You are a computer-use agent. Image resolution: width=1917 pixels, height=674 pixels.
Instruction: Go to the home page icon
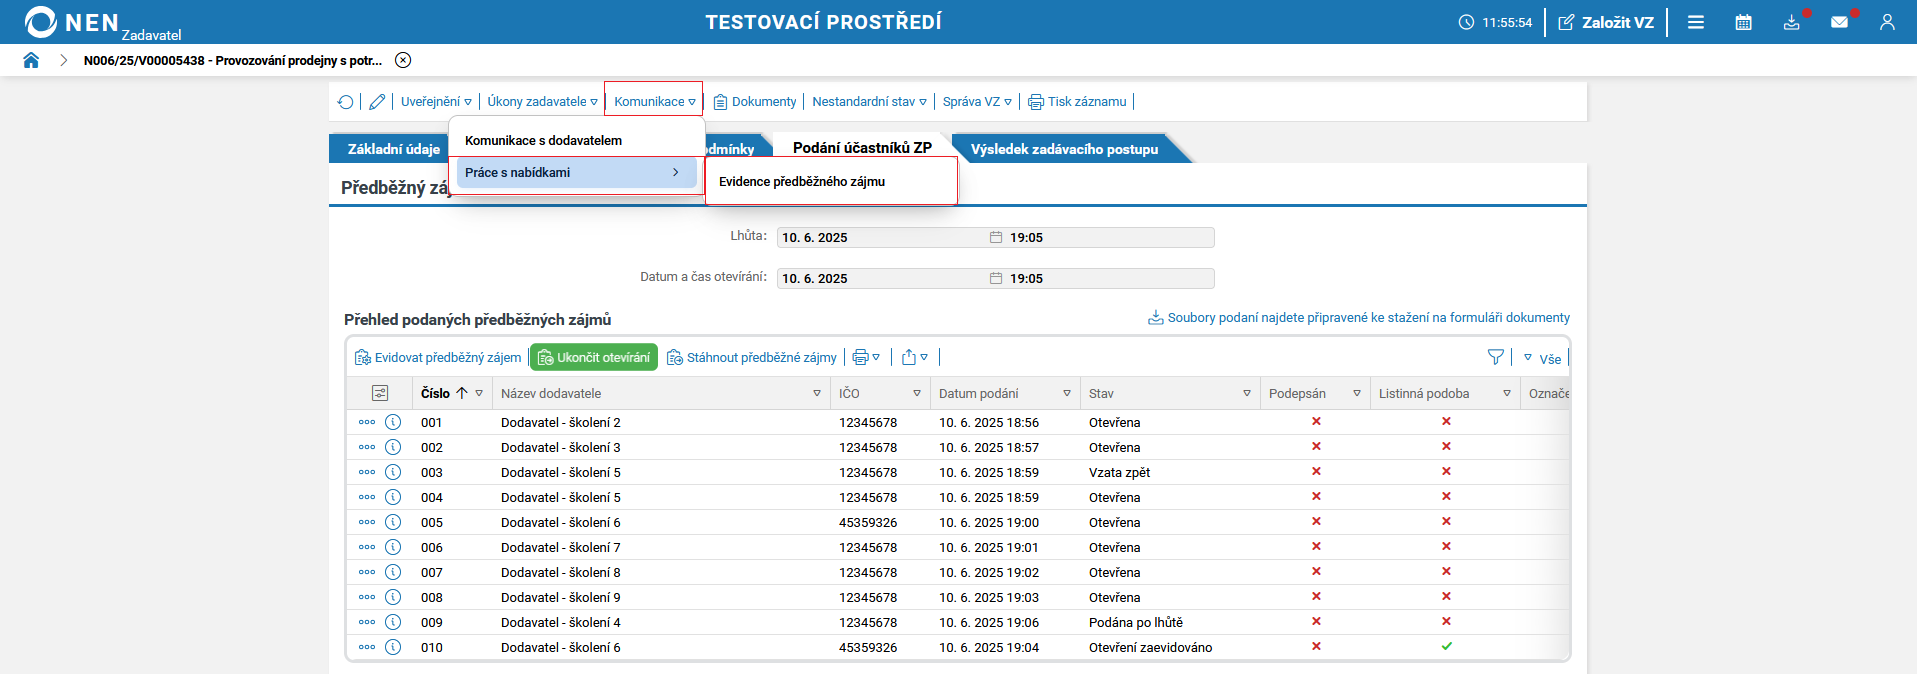click(x=31, y=60)
